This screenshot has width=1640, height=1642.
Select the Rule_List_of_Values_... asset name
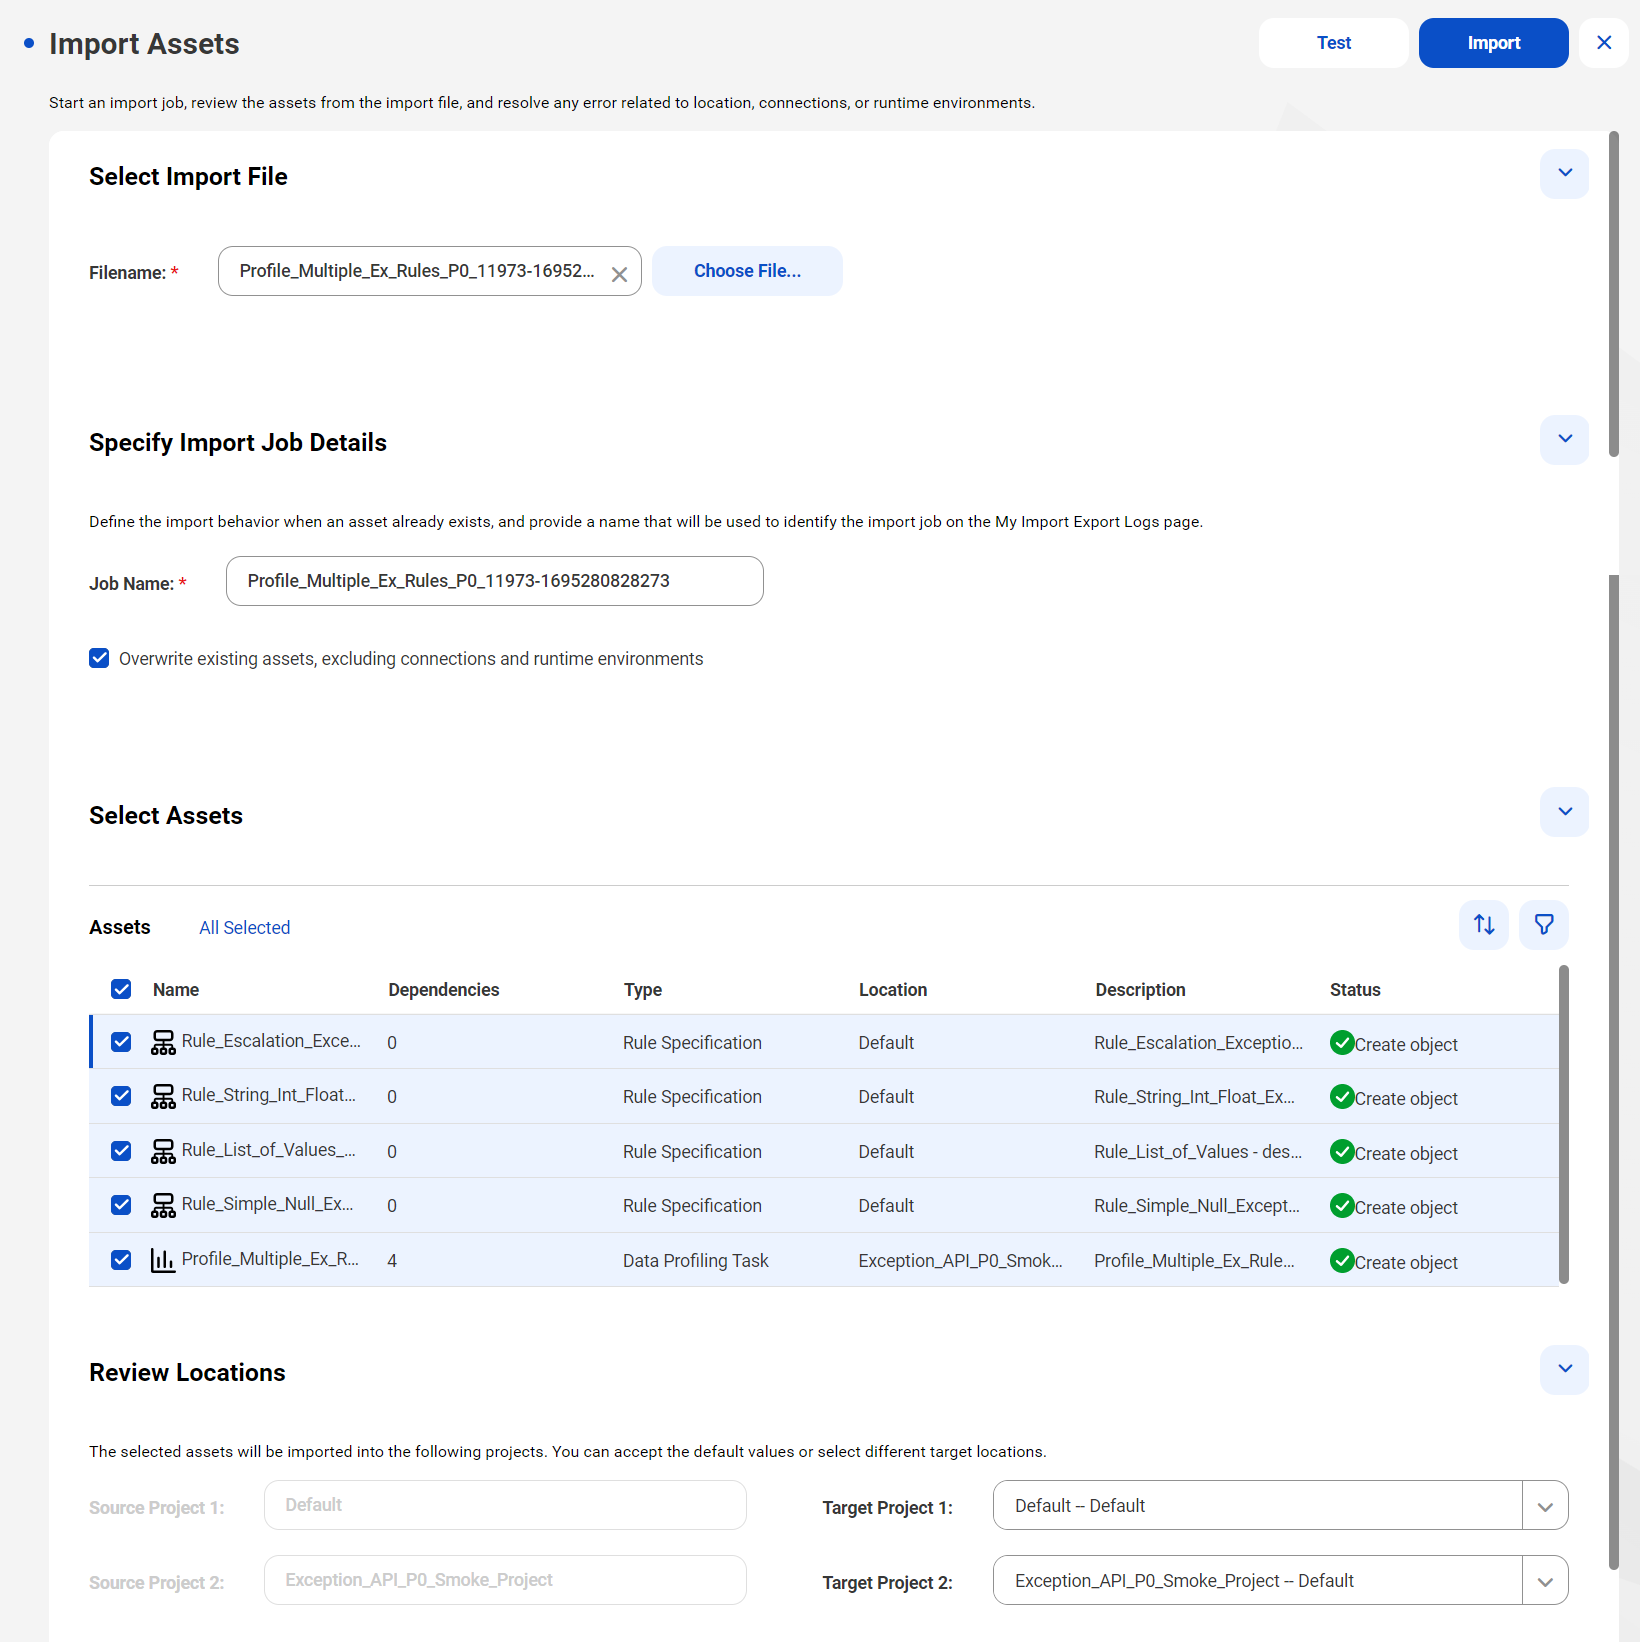[269, 1150]
